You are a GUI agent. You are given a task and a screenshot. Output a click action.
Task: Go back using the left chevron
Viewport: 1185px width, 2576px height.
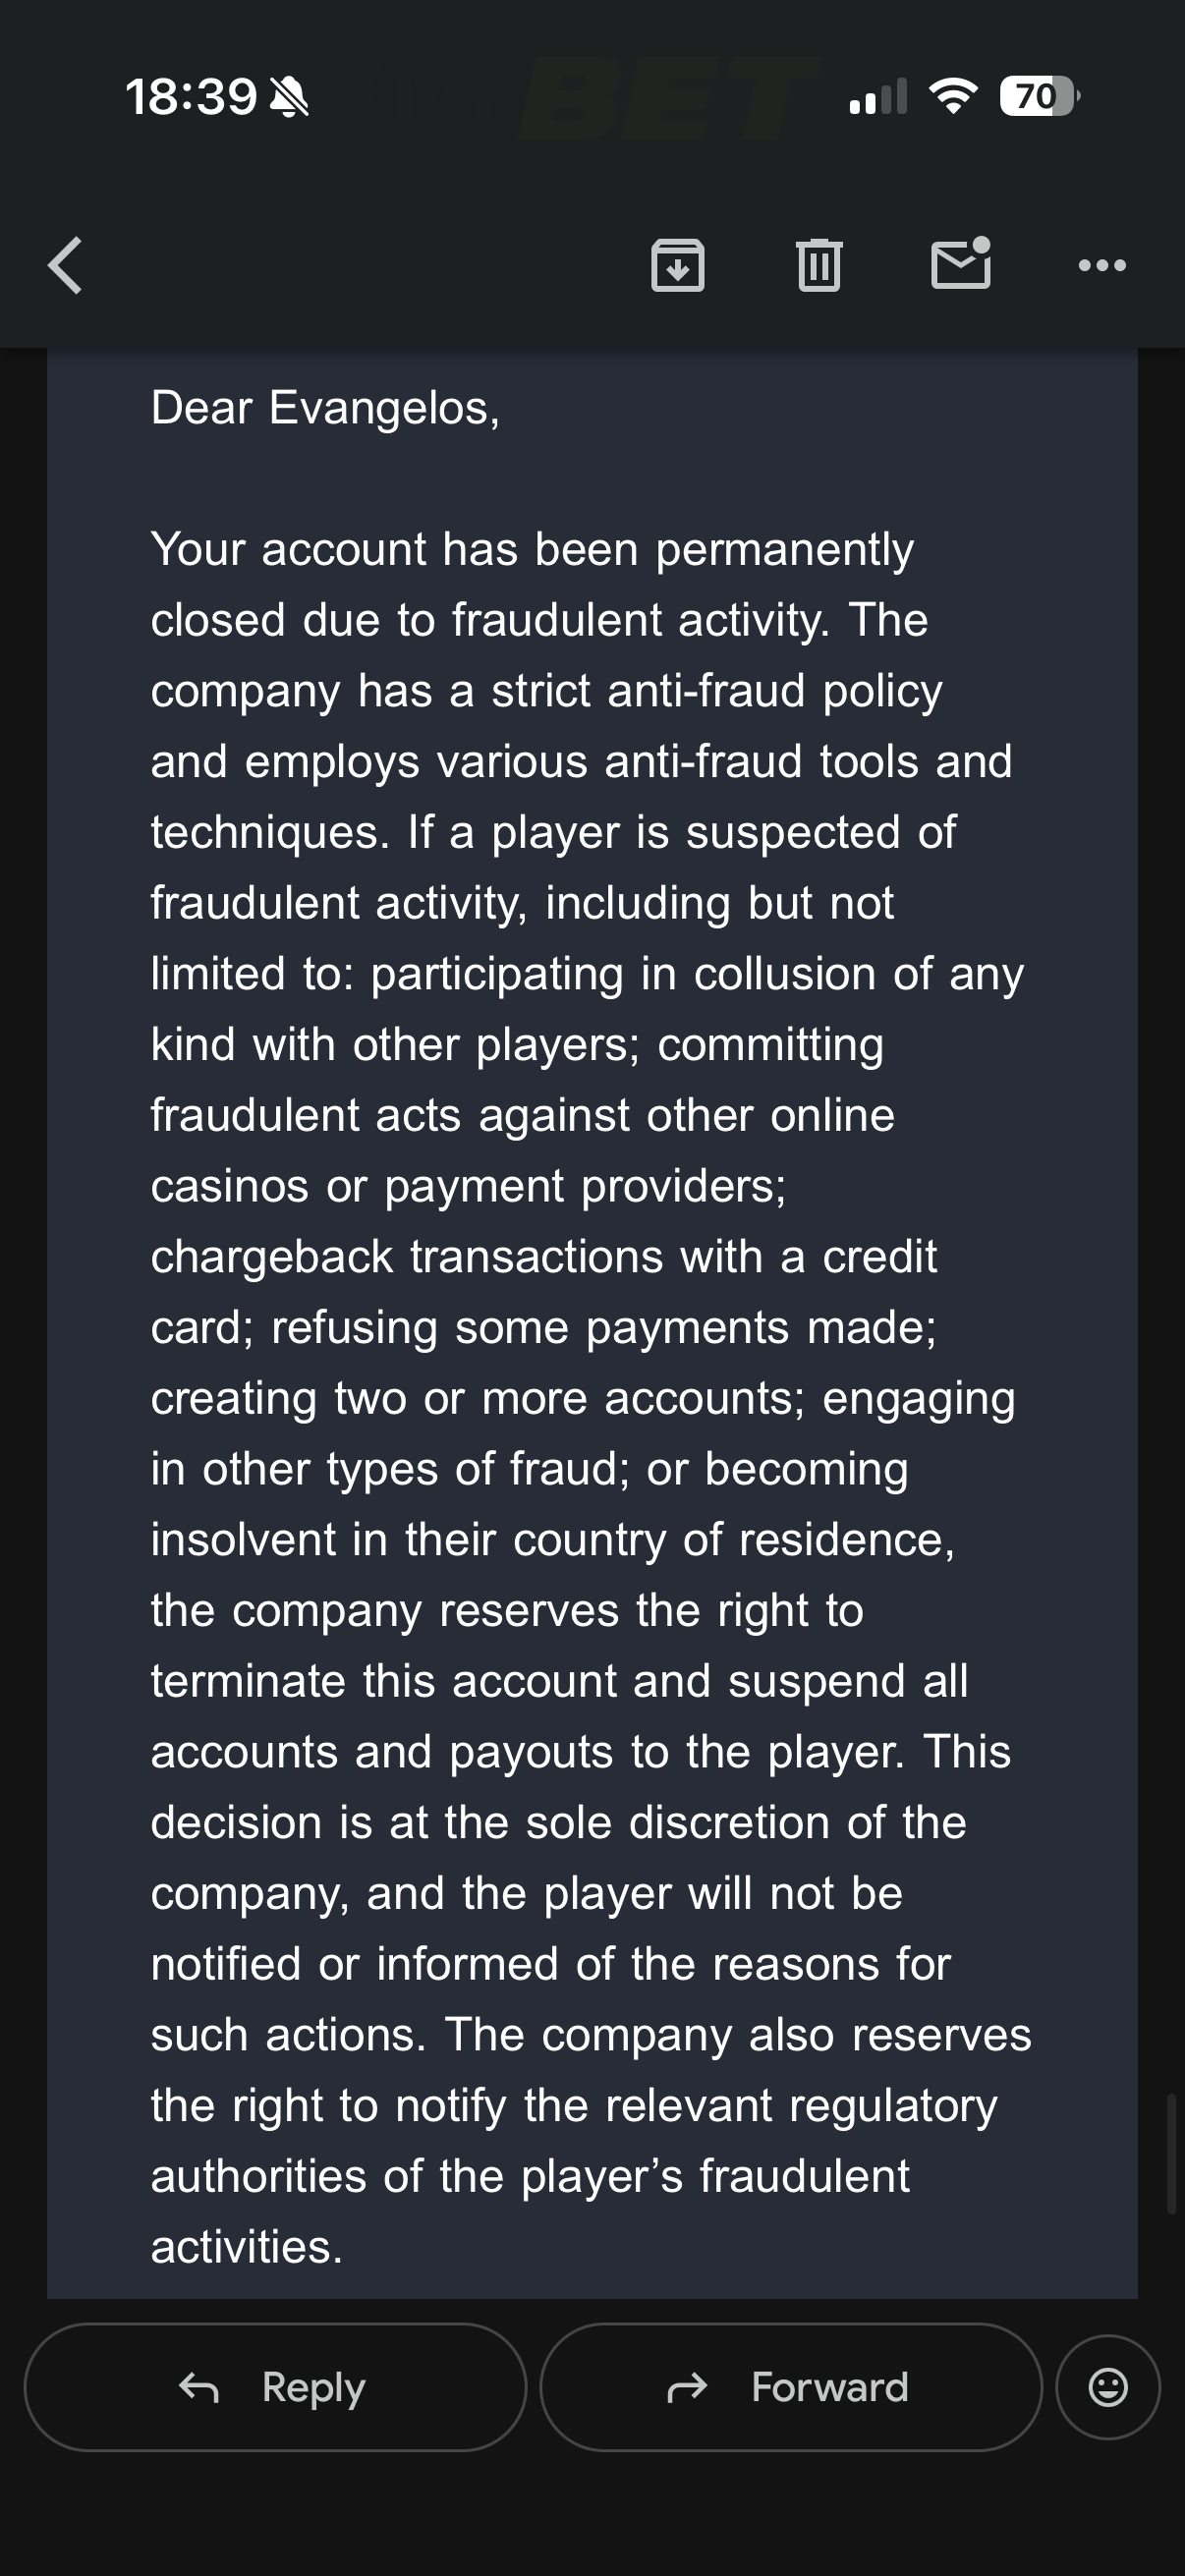tap(66, 266)
